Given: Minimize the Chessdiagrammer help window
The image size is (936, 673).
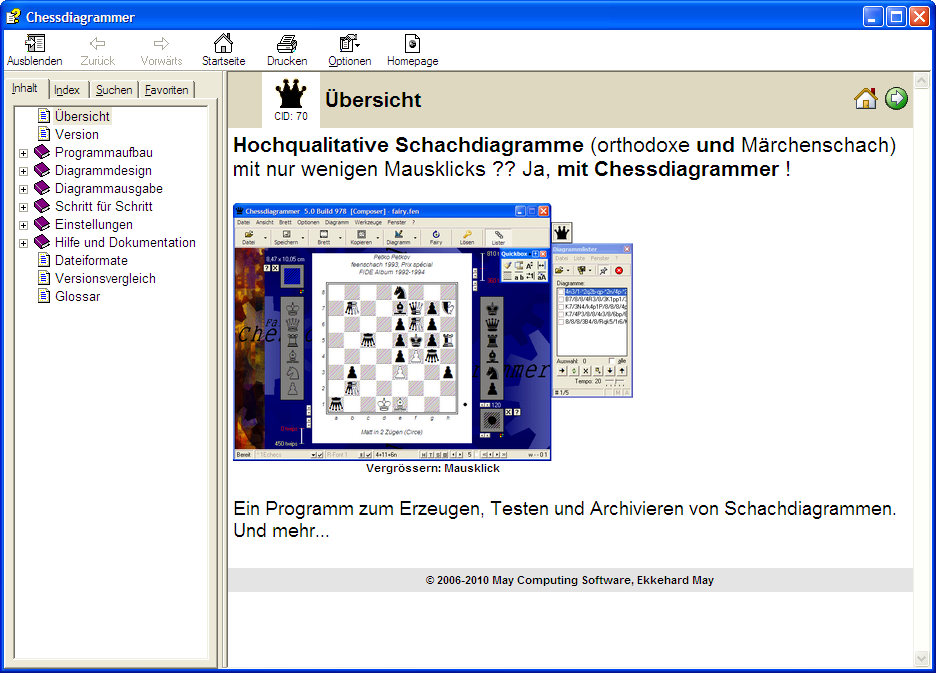Looking at the screenshot, I should coord(873,17).
